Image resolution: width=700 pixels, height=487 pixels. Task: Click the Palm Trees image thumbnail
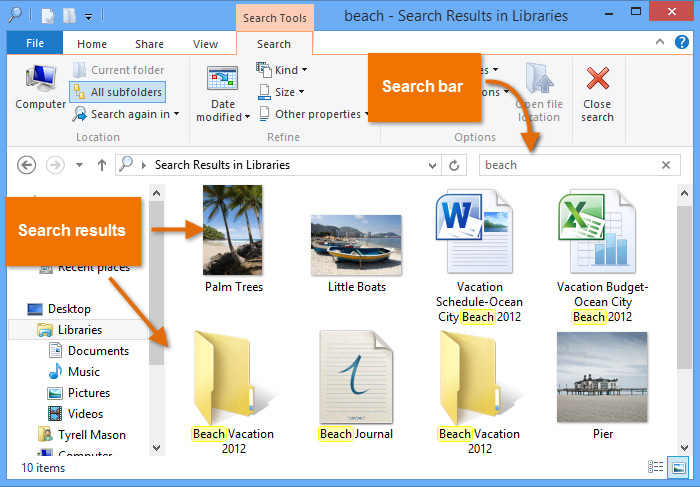232,229
